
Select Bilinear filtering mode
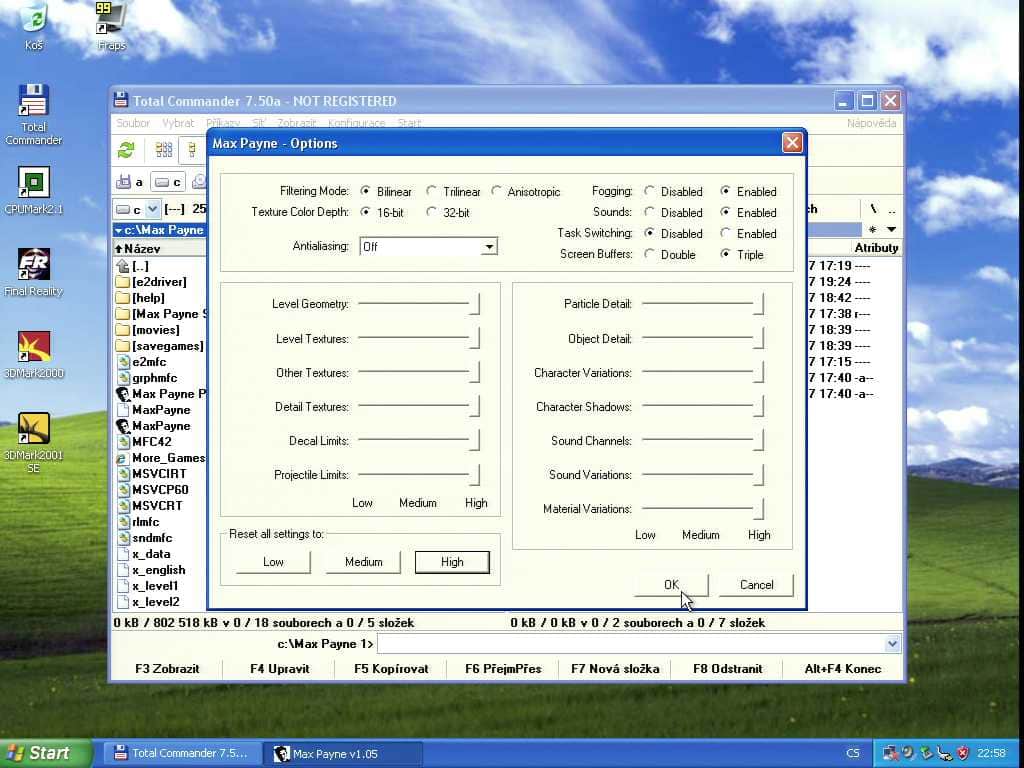pos(365,191)
